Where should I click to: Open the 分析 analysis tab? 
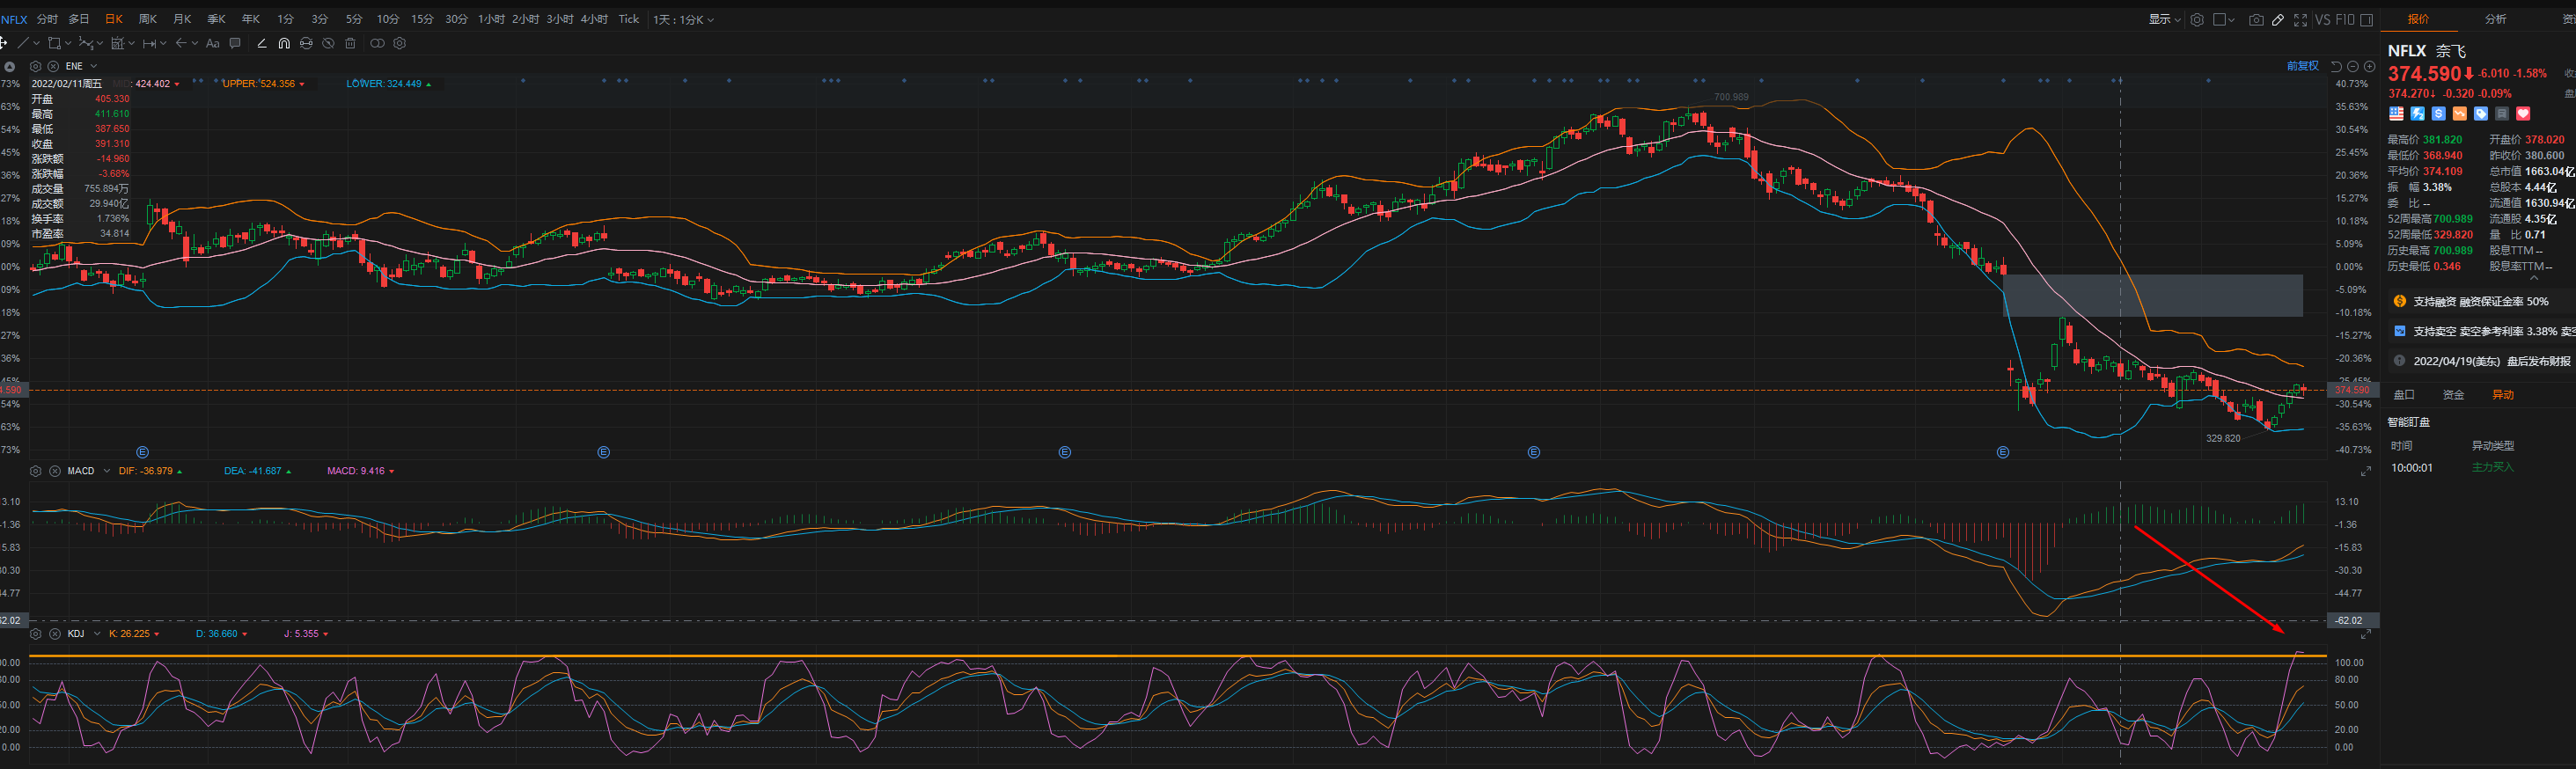tap(2496, 19)
